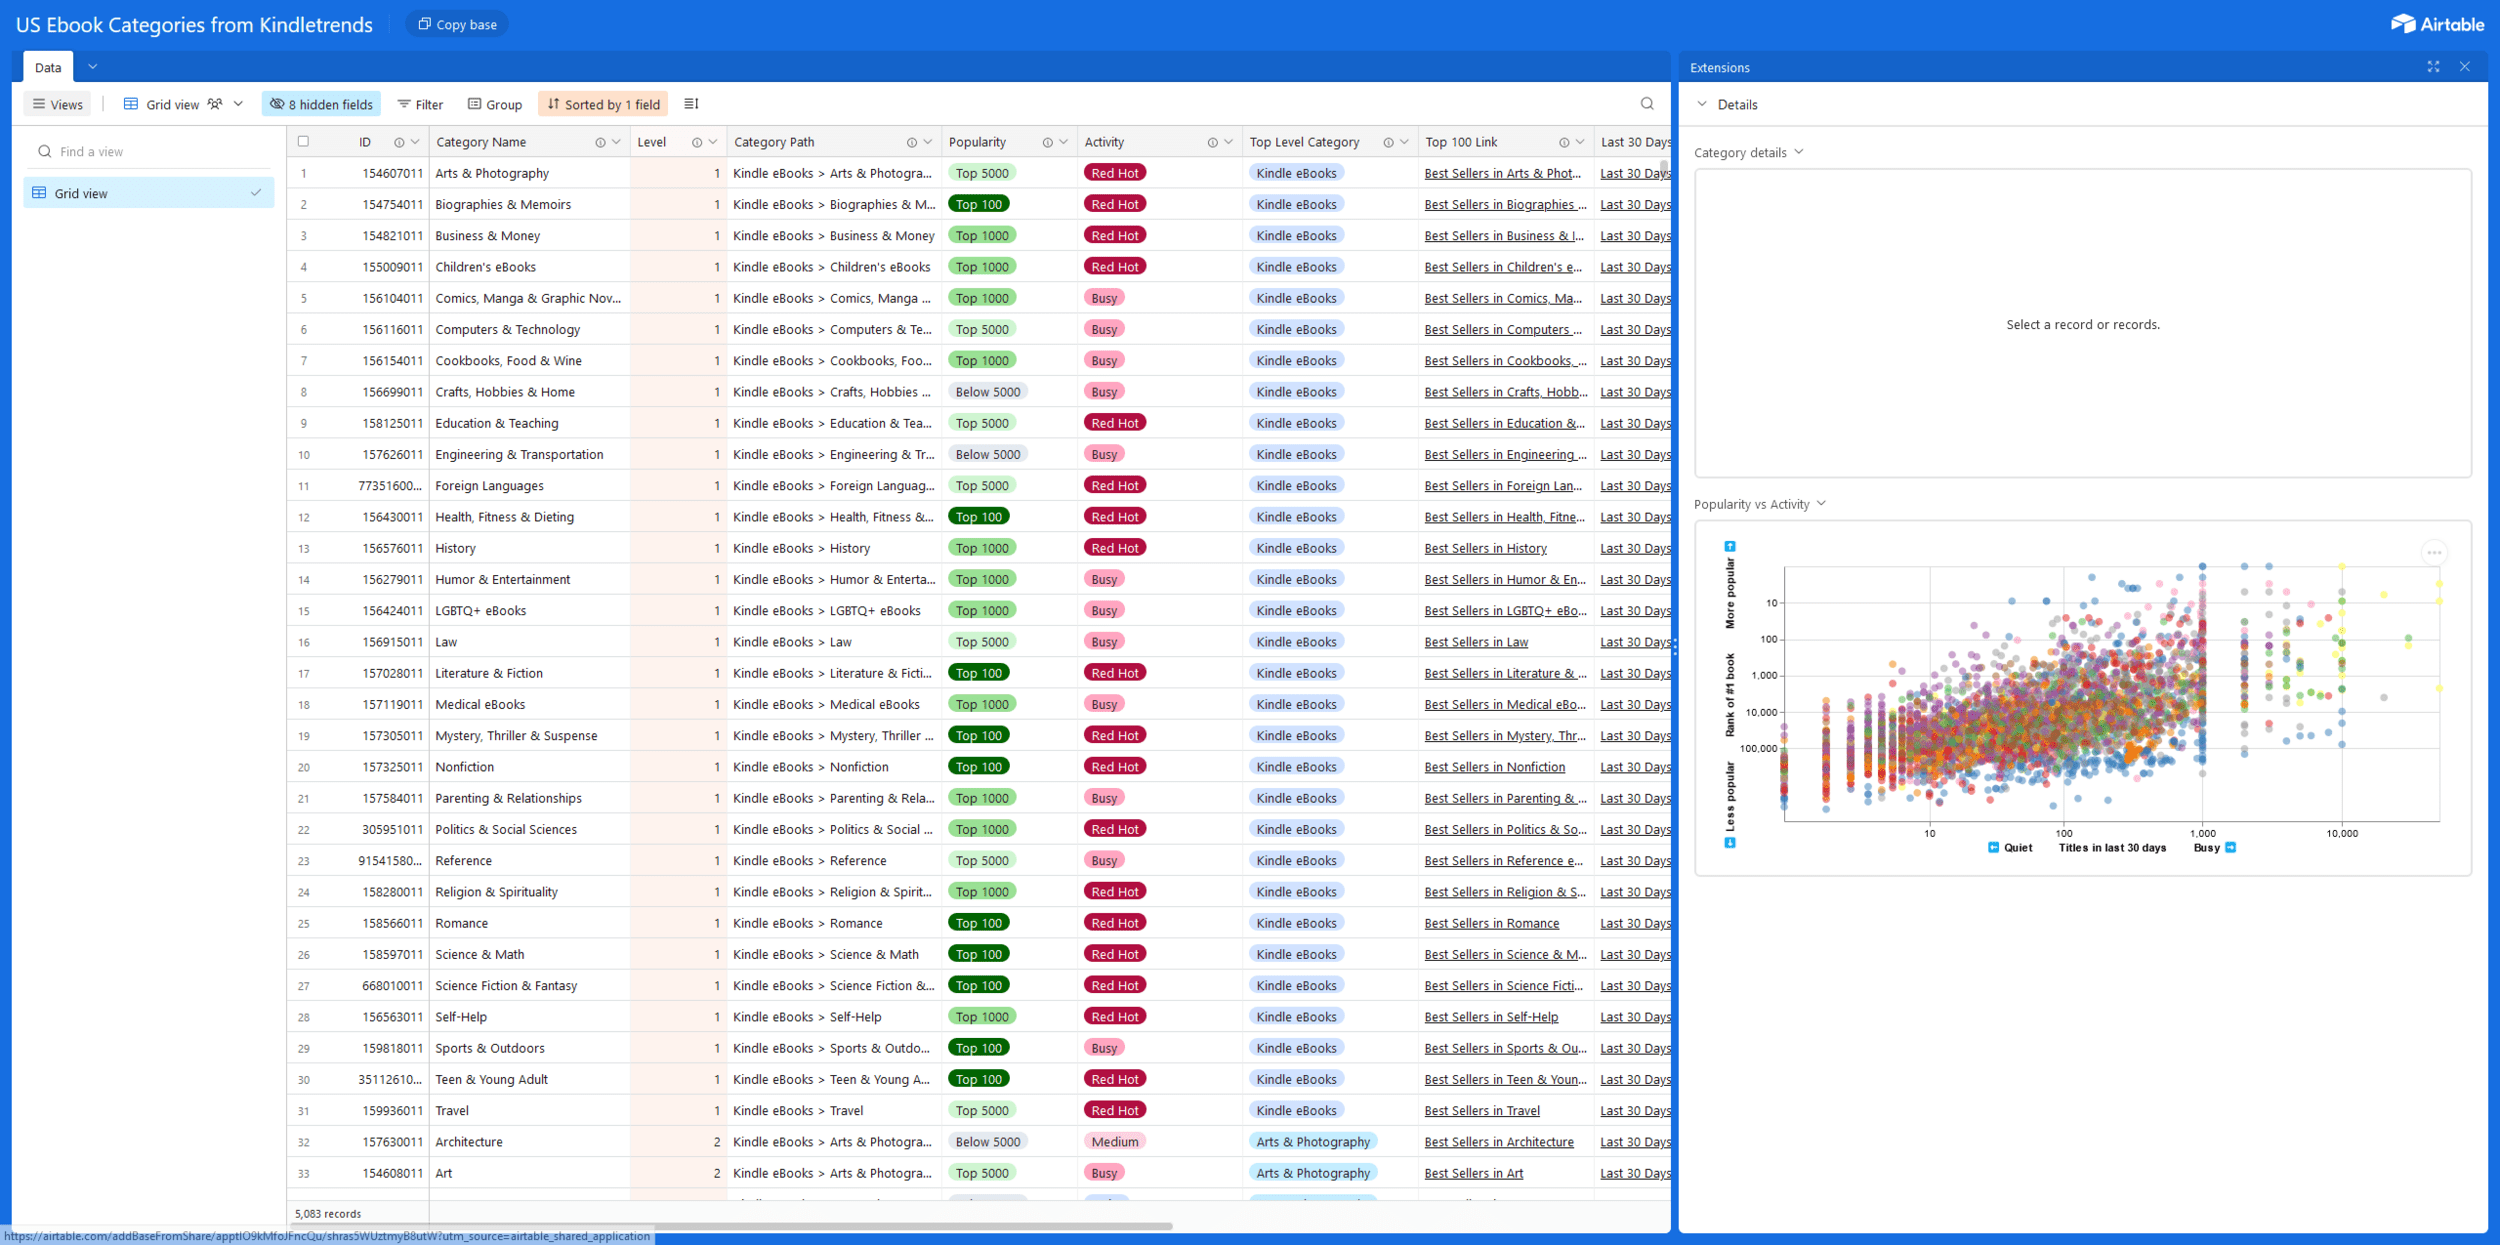Toggle the Views sidebar
This screenshot has height=1245, width=2500.
click(x=57, y=104)
